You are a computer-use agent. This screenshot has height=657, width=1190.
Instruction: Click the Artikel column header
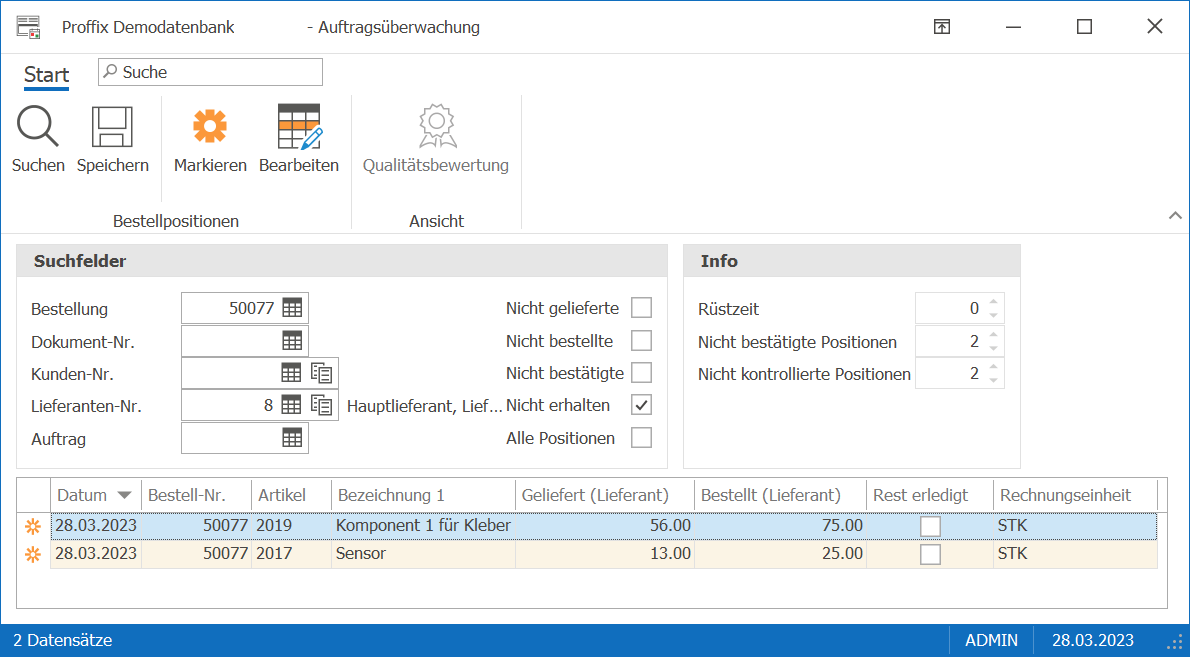point(291,495)
